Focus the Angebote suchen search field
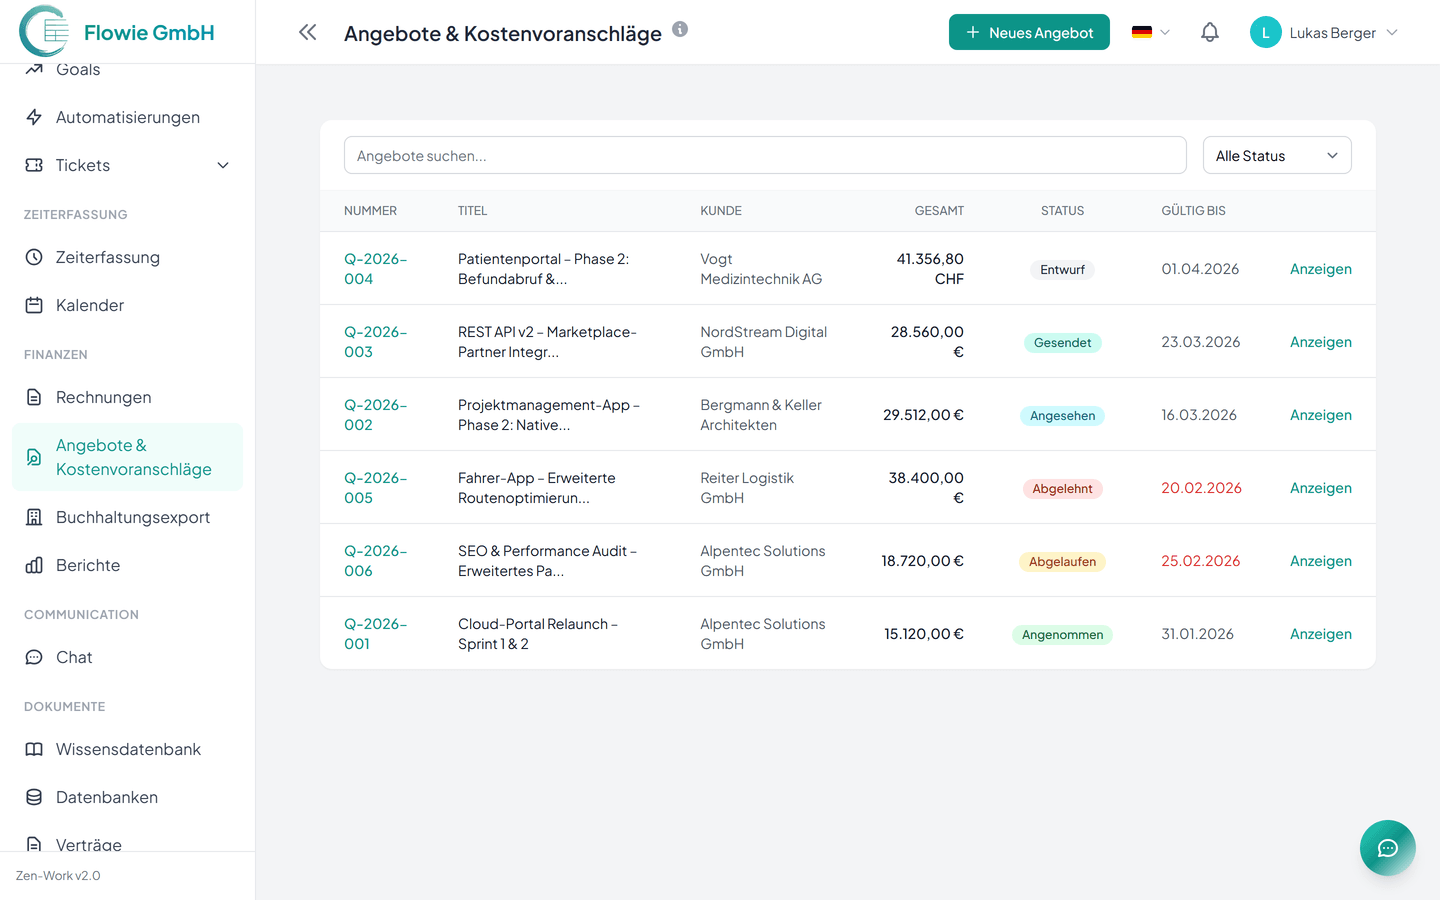Image resolution: width=1440 pixels, height=900 pixels. pos(765,156)
